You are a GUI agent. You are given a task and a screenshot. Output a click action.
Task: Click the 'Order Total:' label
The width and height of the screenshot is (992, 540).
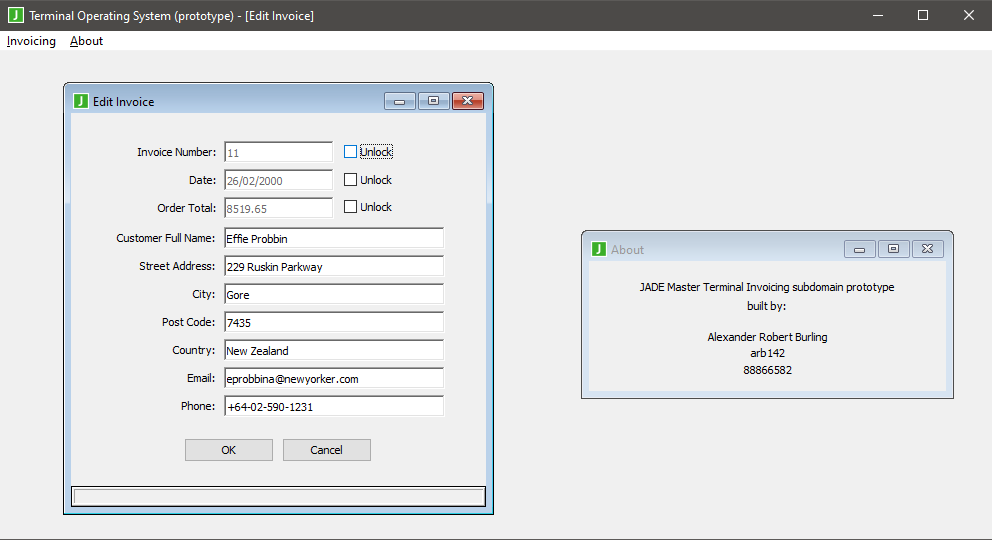click(187, 208)
